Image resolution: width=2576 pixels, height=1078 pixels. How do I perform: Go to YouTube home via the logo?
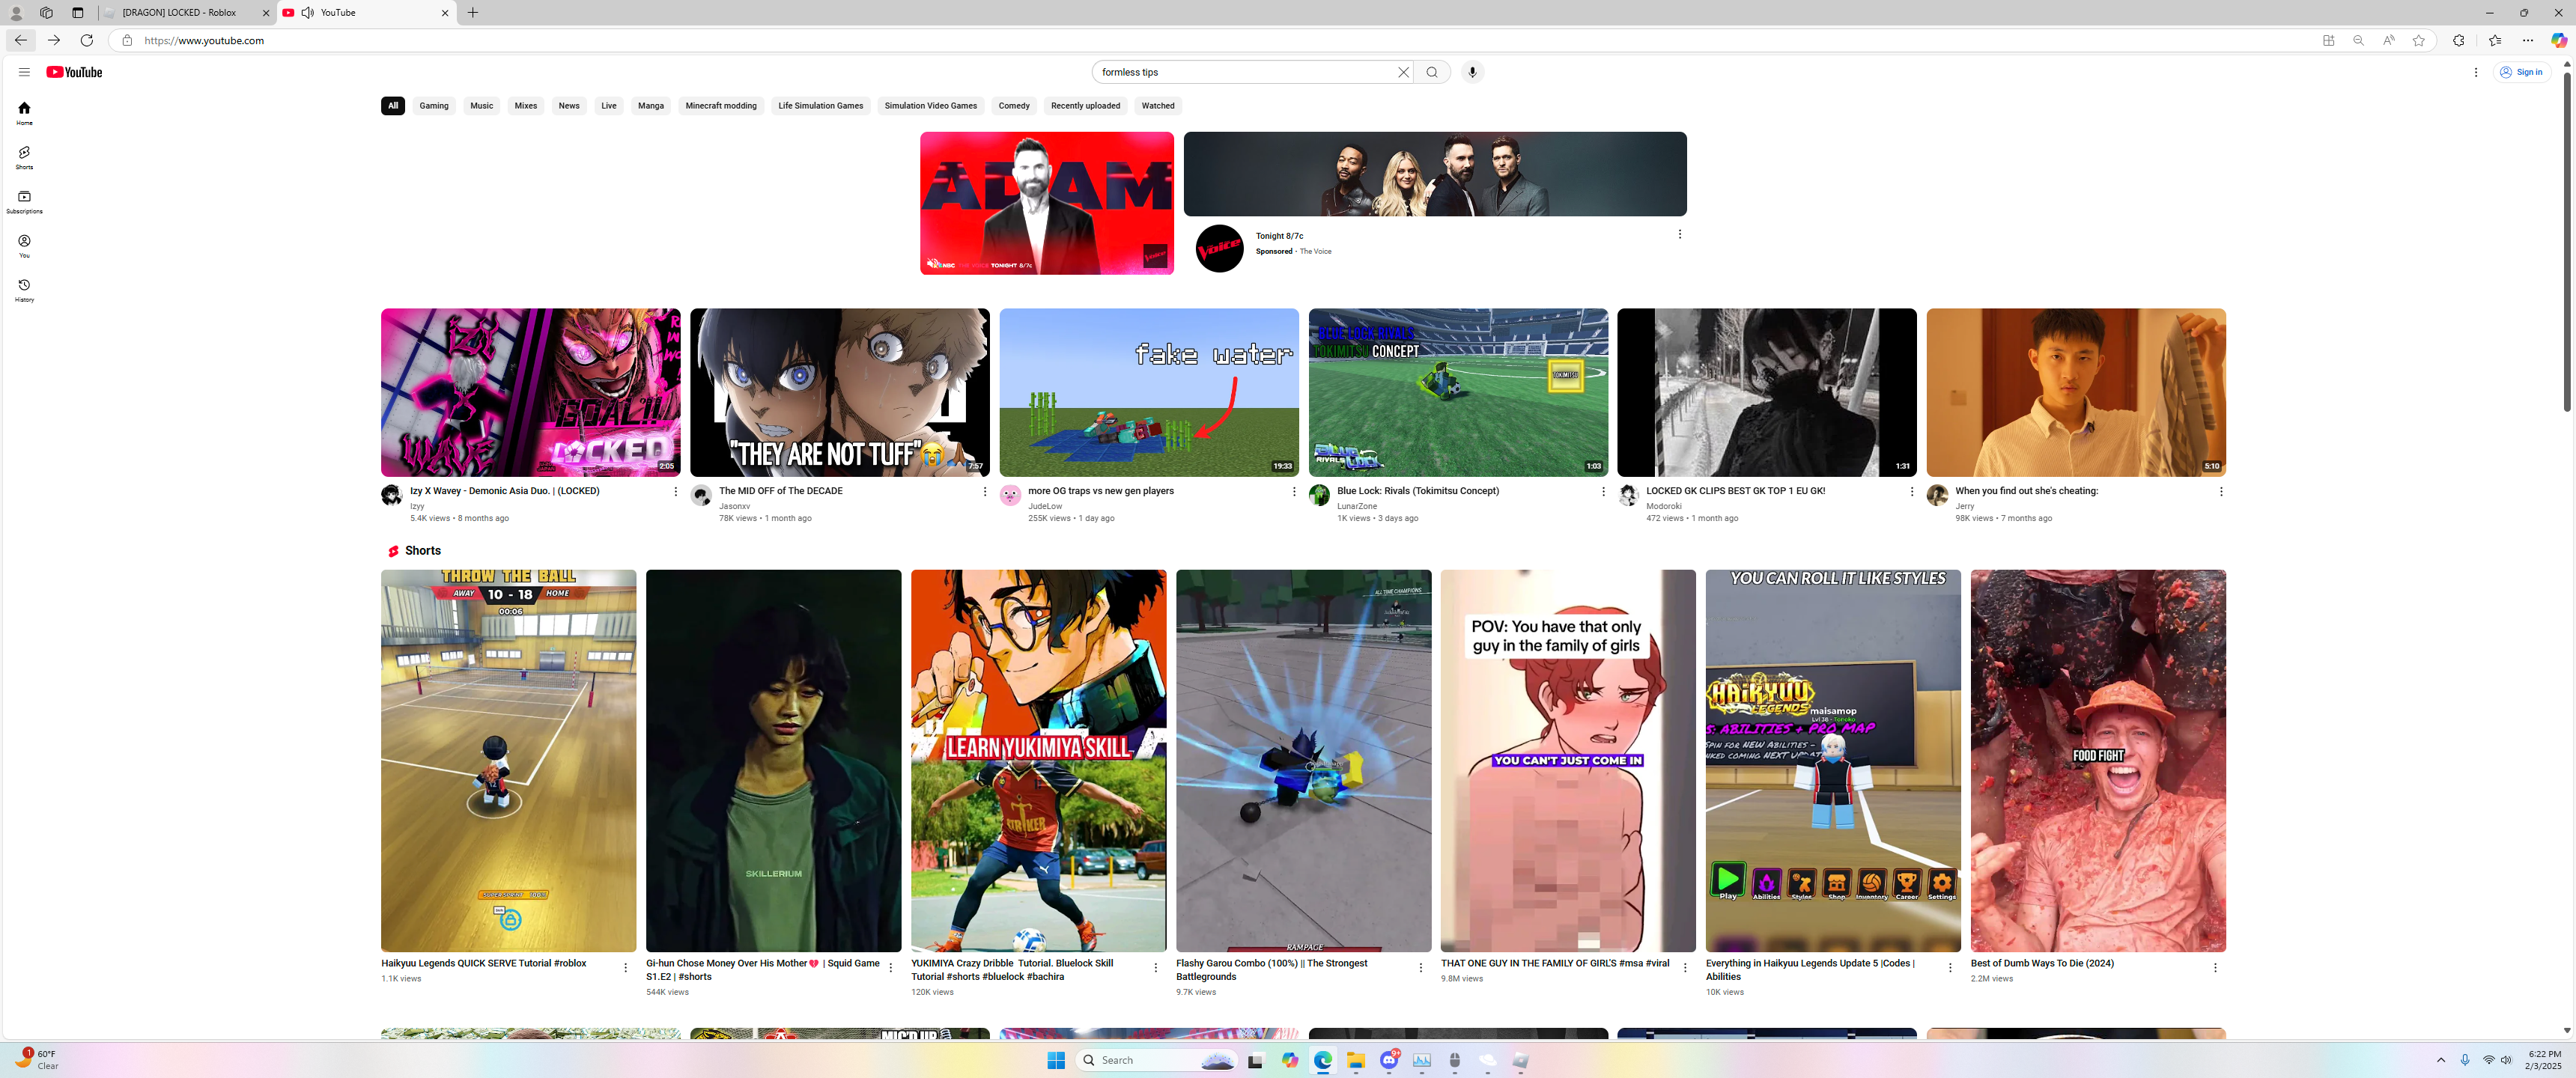[74, 72]
